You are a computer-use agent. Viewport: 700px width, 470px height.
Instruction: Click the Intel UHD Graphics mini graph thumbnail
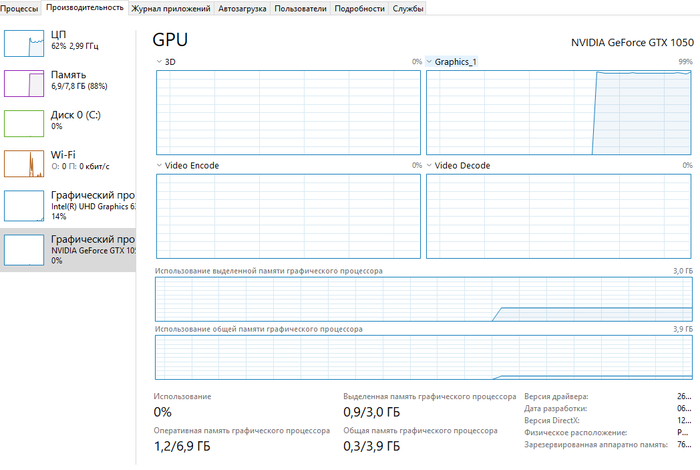pyautogui.click(x=26, y=205)
